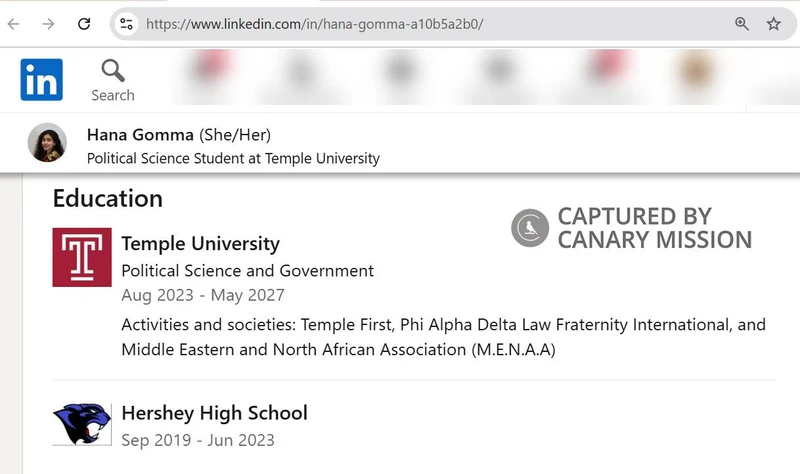Click the Hershey High School panther logo
This screenshot has height=474, width=800.
(x=82, y=423)
